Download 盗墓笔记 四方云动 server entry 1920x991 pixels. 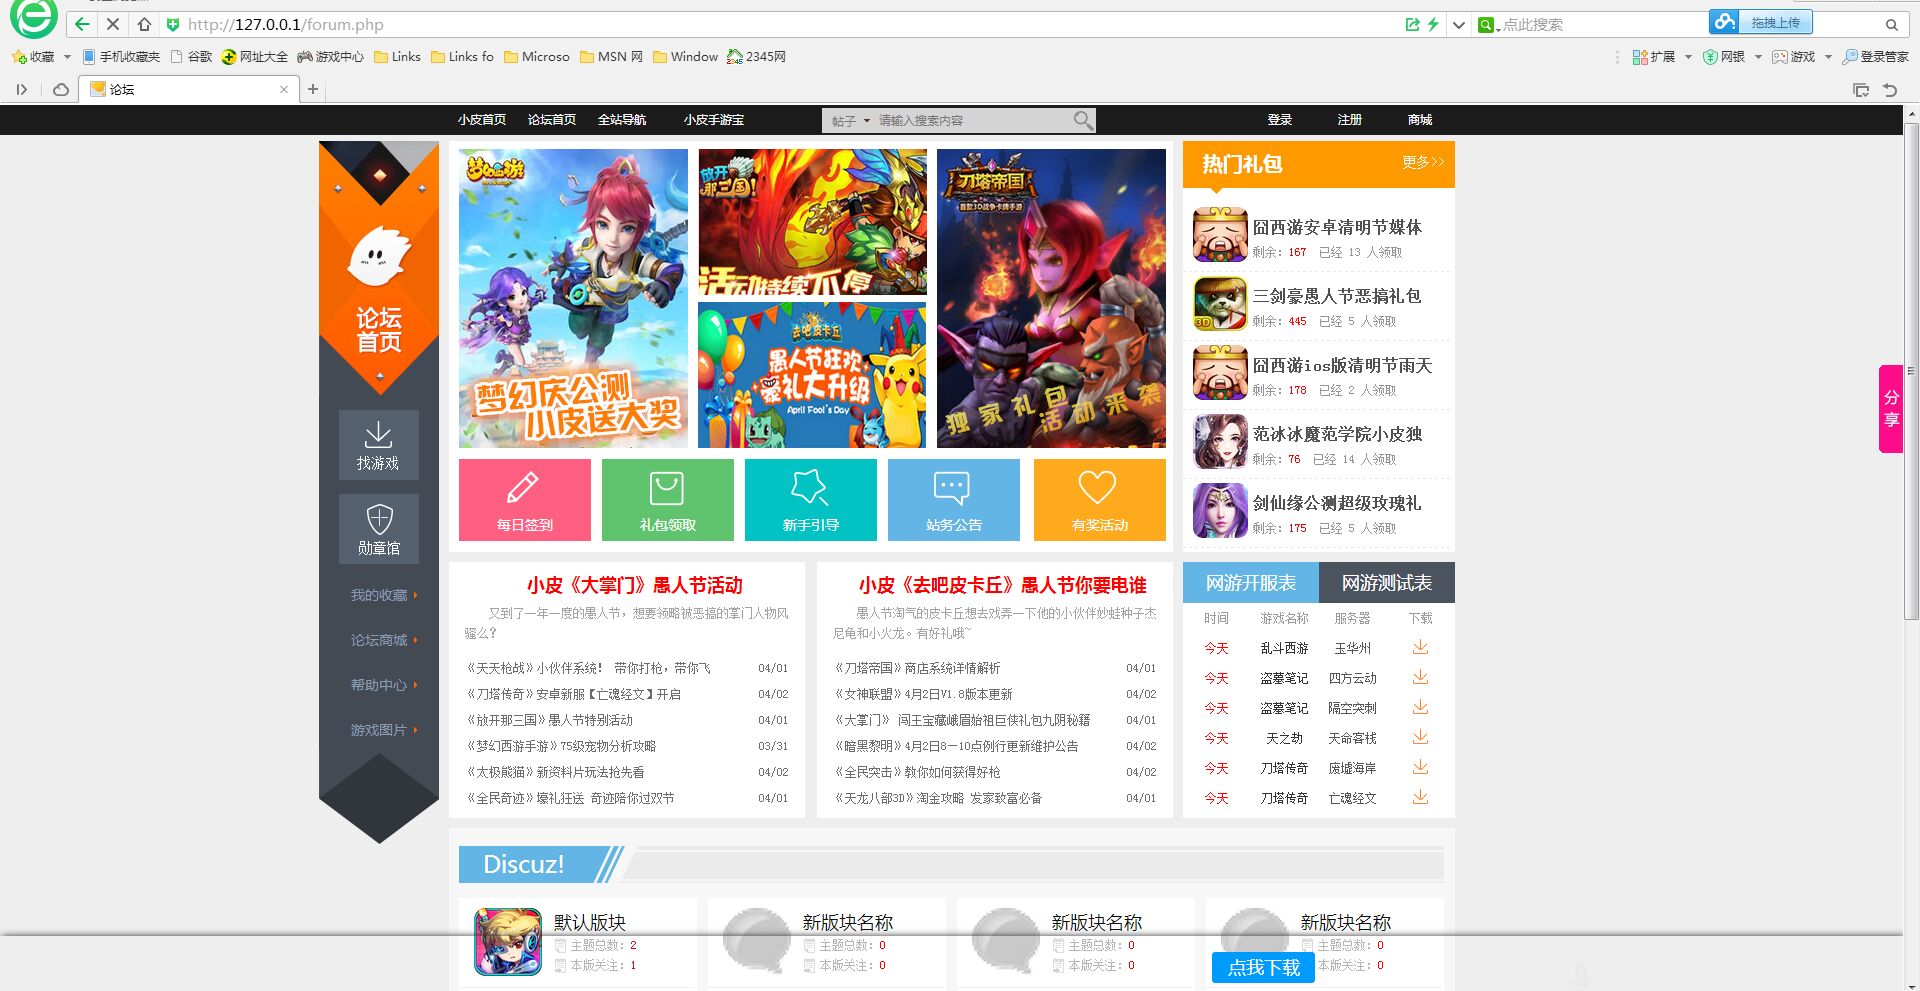(1420, 678)
